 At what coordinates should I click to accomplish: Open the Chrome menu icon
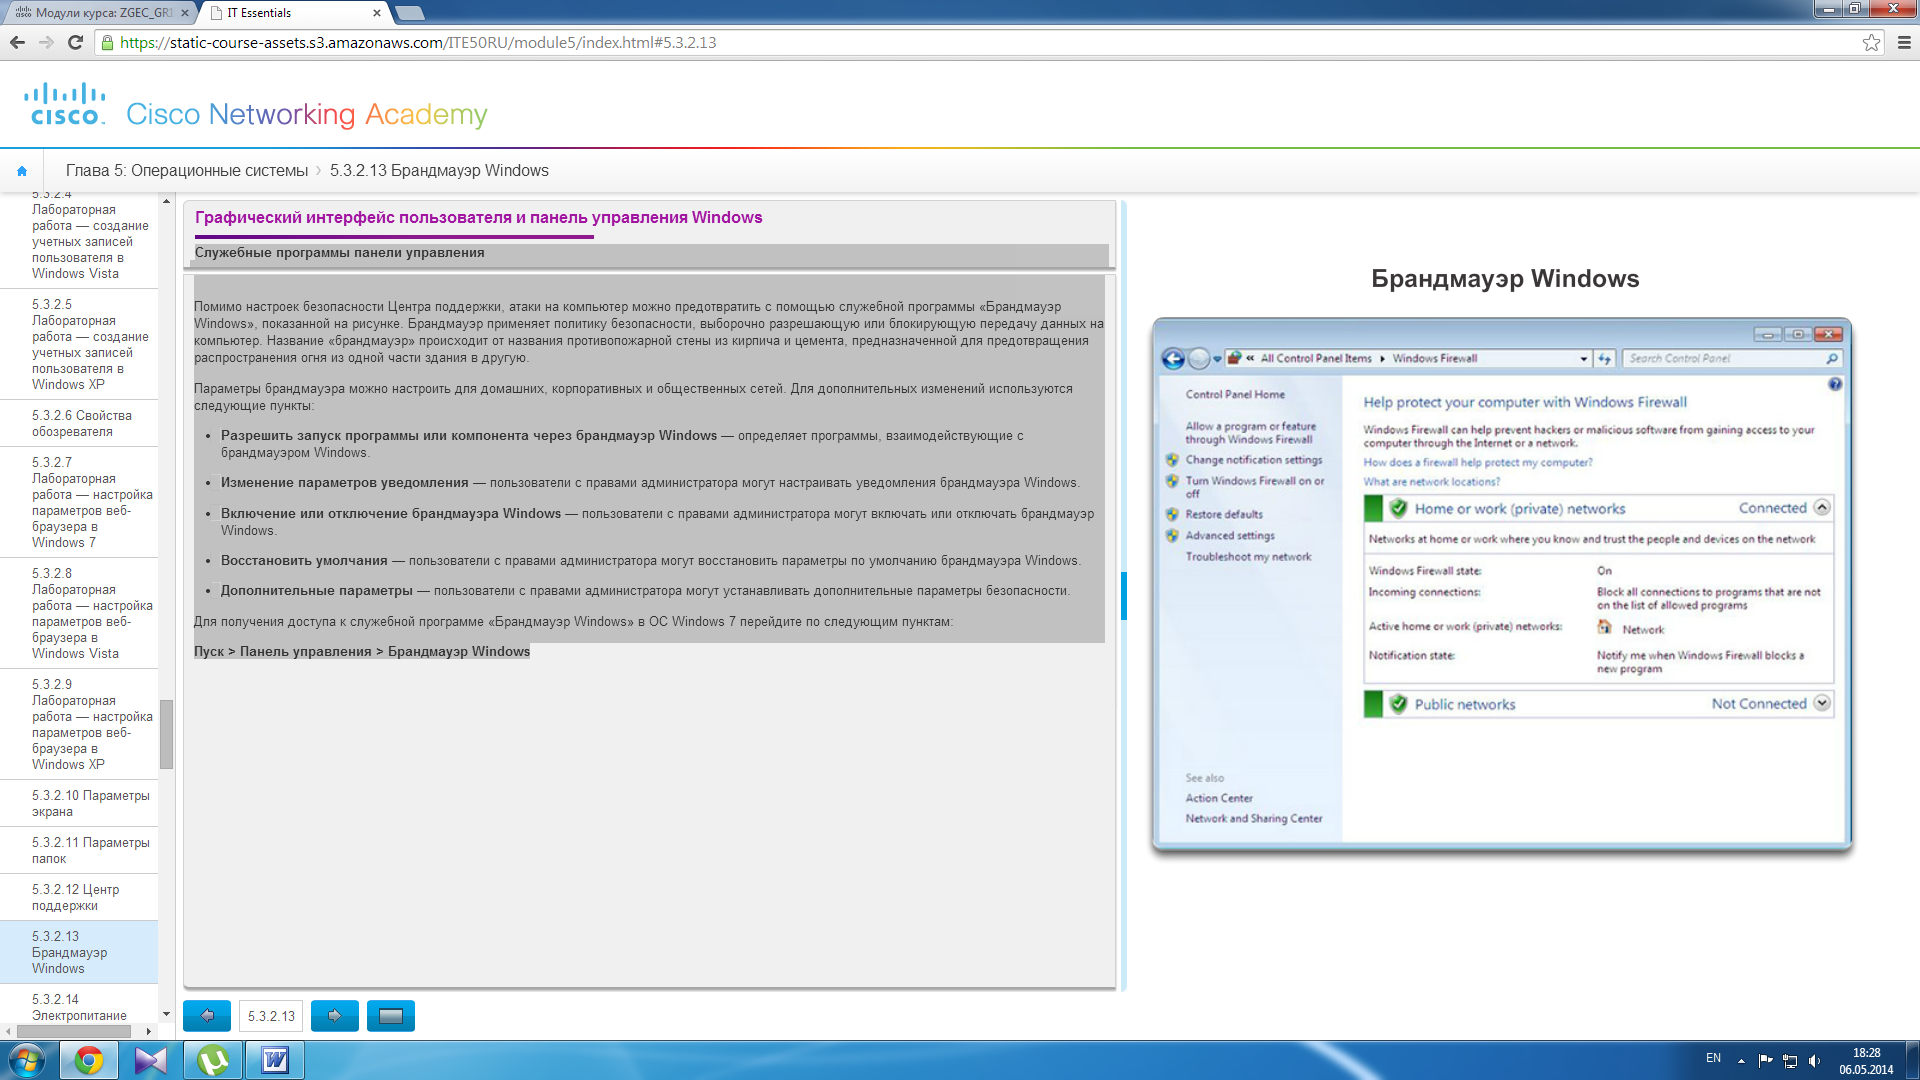click(1904, 42)
